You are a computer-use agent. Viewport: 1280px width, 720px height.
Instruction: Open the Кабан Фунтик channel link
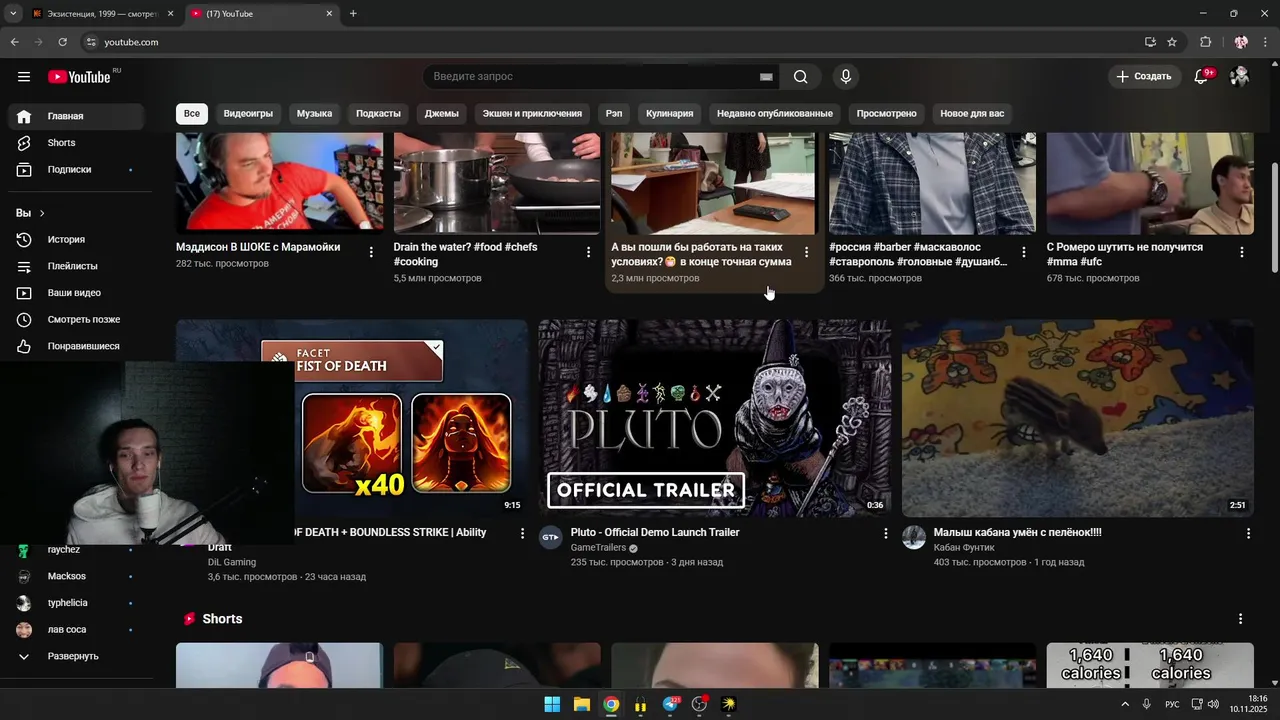[966, 548]
